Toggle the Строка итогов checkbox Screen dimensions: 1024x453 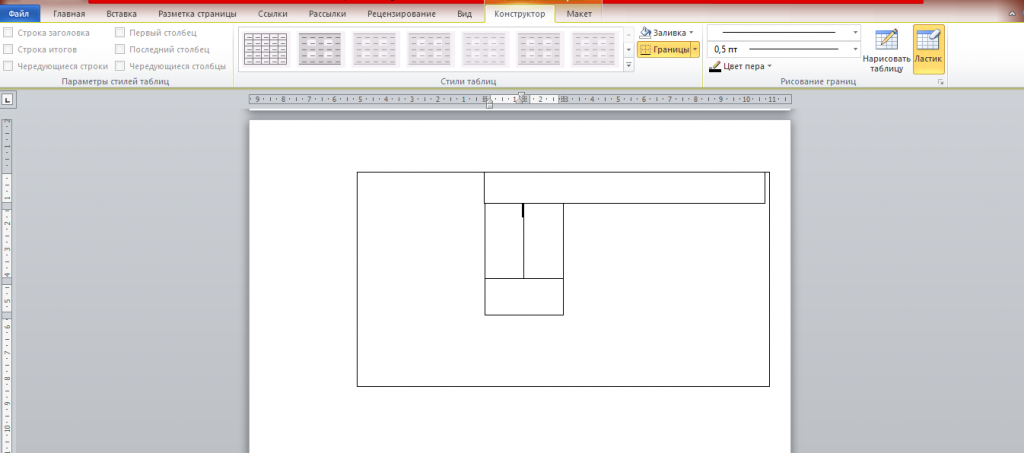[8, 49]
